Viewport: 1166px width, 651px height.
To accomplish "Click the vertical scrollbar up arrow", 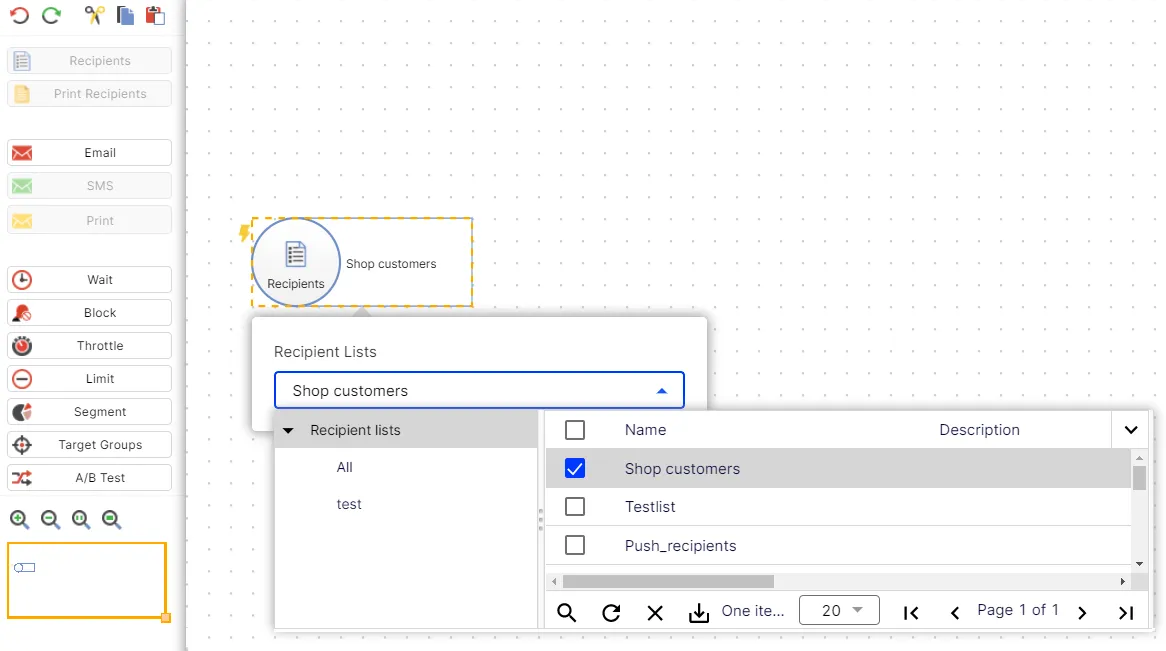I will click(x=1139, y=458).
